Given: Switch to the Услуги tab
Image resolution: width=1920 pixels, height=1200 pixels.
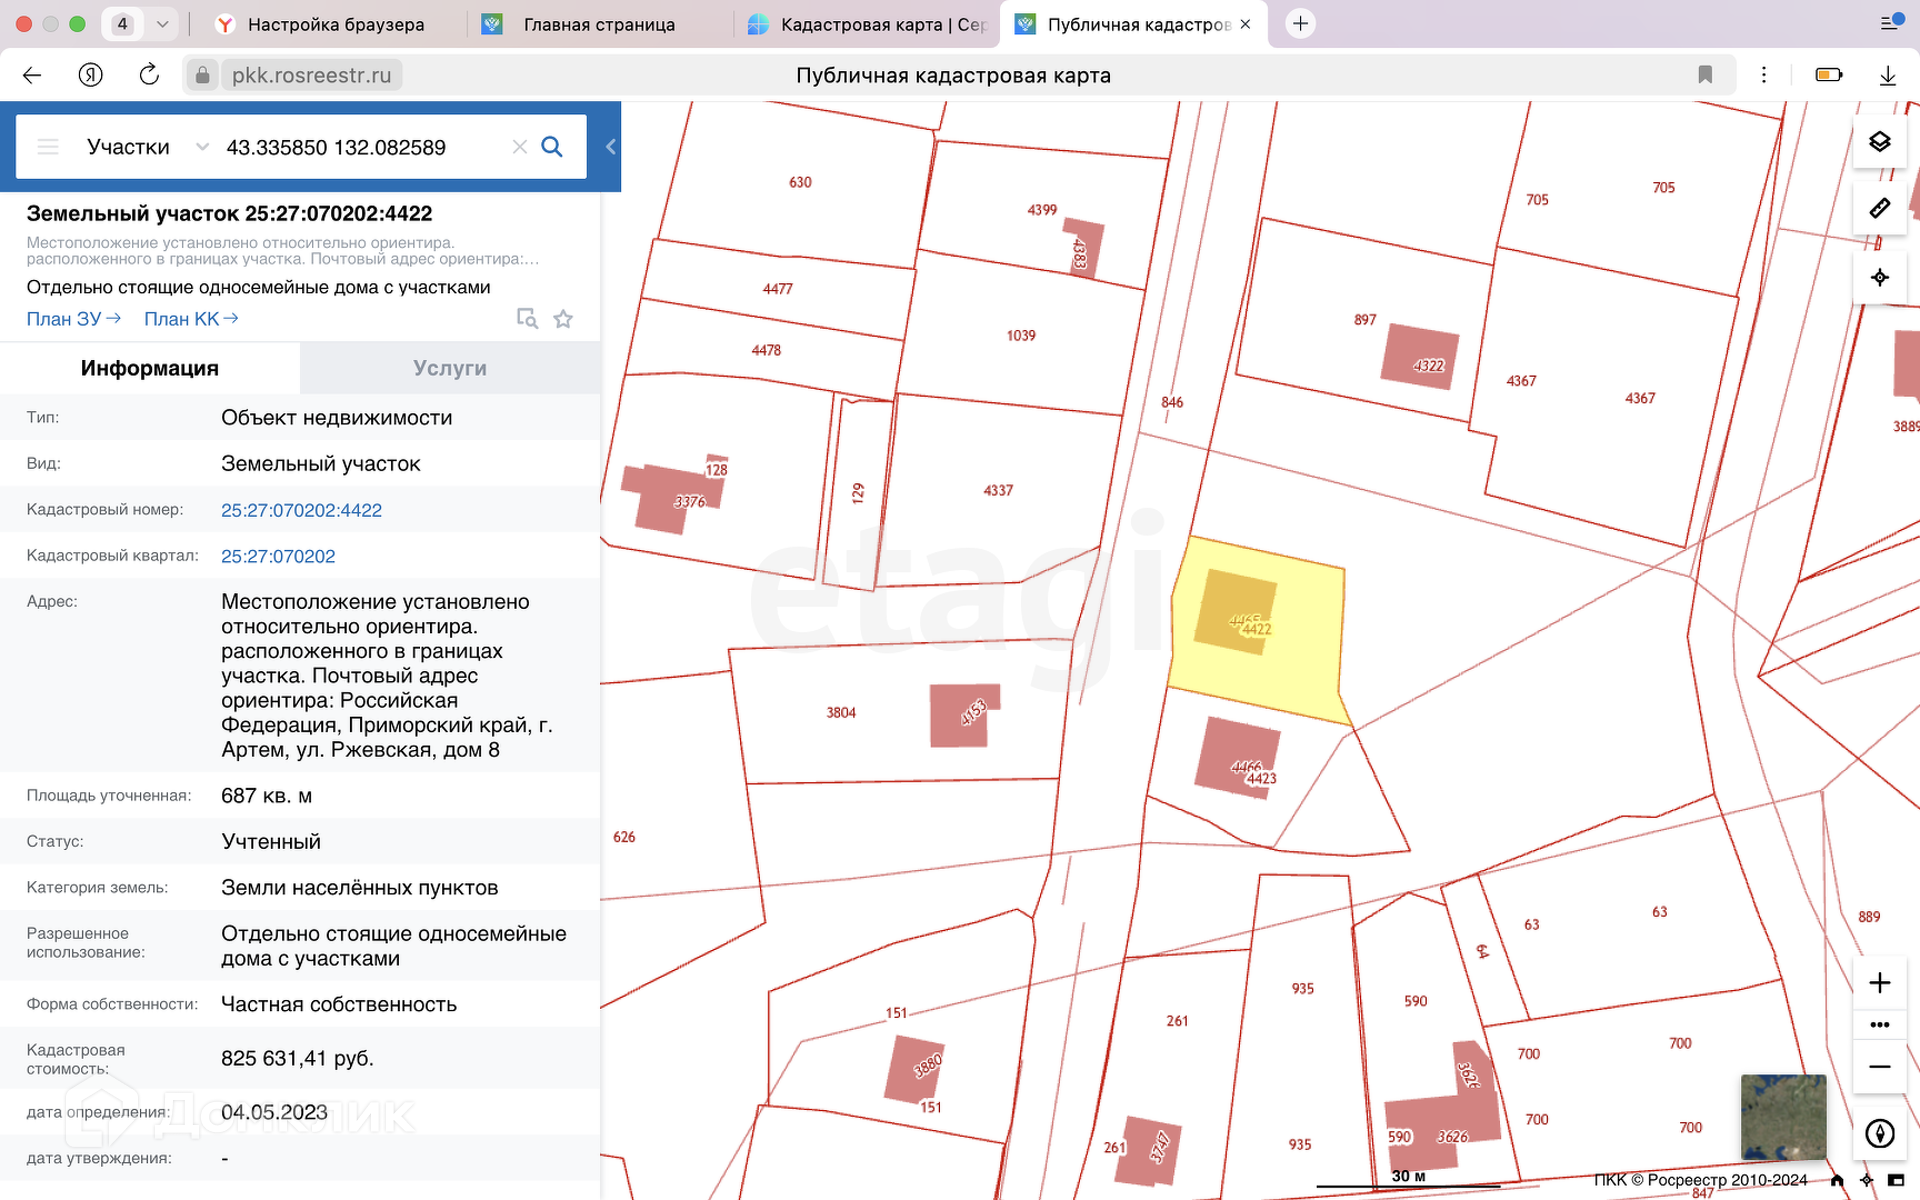Looking at the screenshot, I should pyautogui.click(x=450, y=368).
